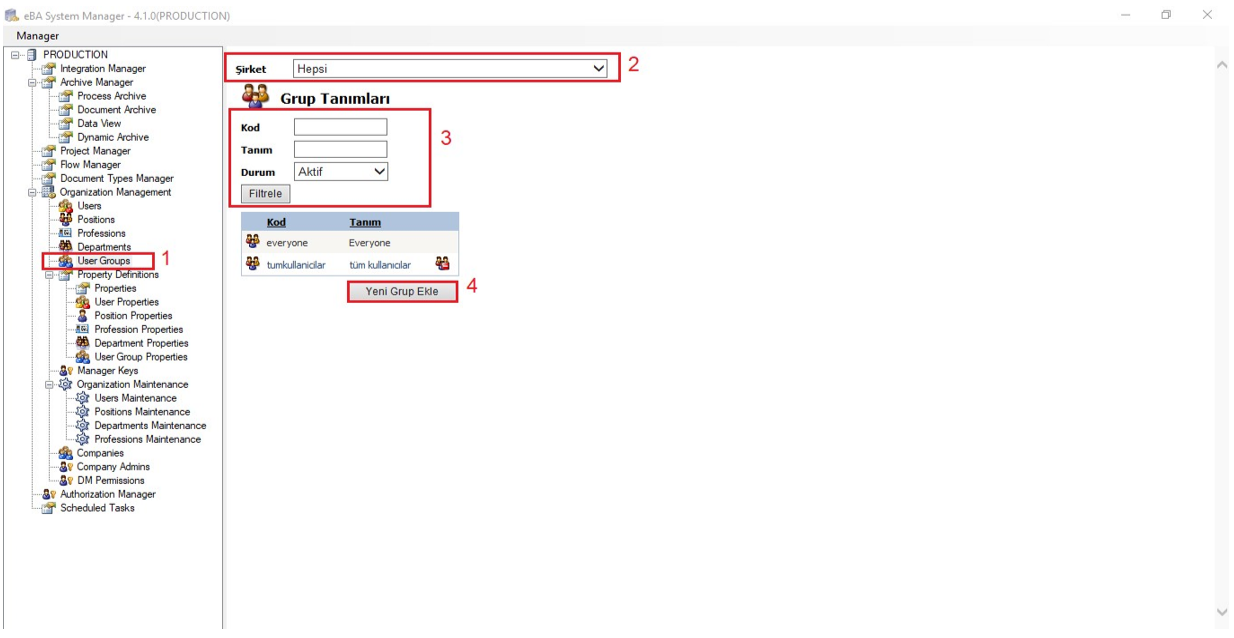Open the Durum status dropdown

click(341, 172)
